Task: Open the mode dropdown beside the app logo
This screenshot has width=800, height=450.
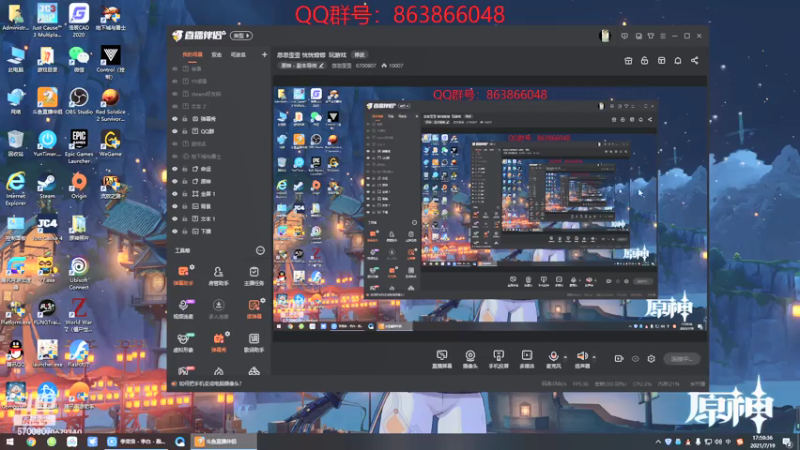Action: [241, 36]
